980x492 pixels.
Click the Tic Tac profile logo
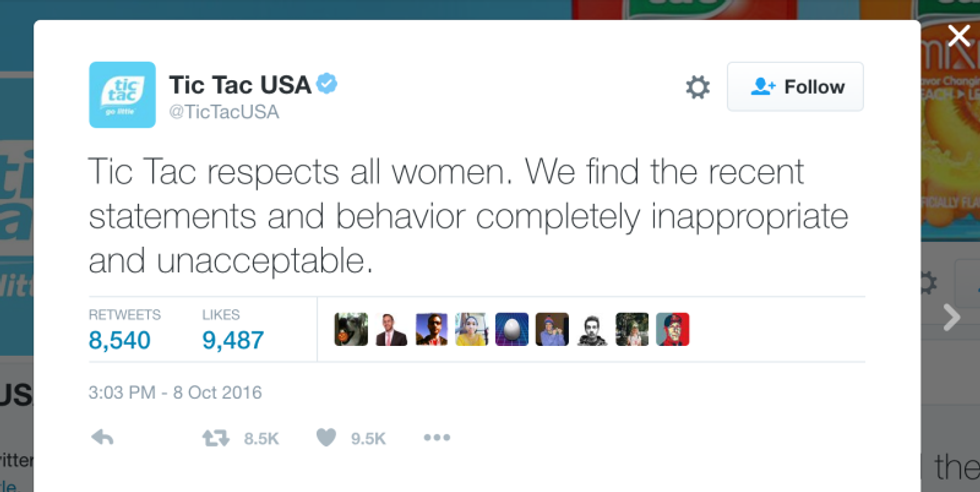click(x=122, y=95)
